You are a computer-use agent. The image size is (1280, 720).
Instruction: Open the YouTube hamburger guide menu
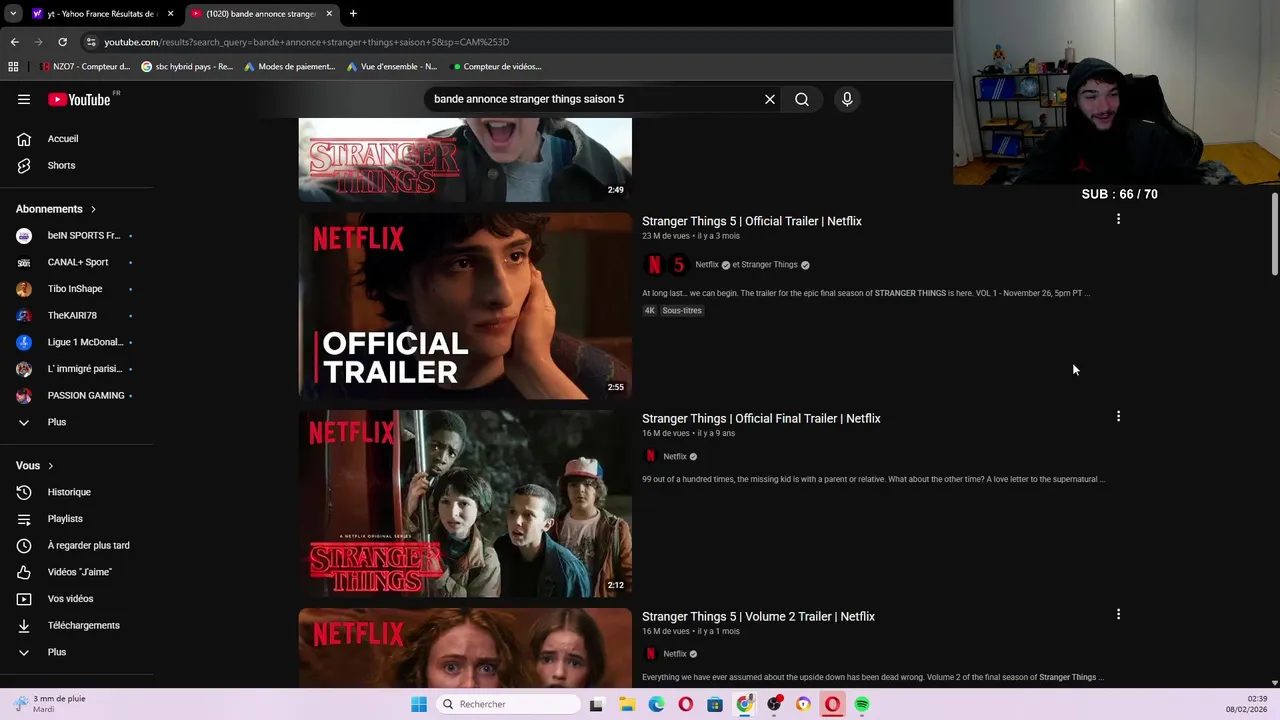[24, 99]
